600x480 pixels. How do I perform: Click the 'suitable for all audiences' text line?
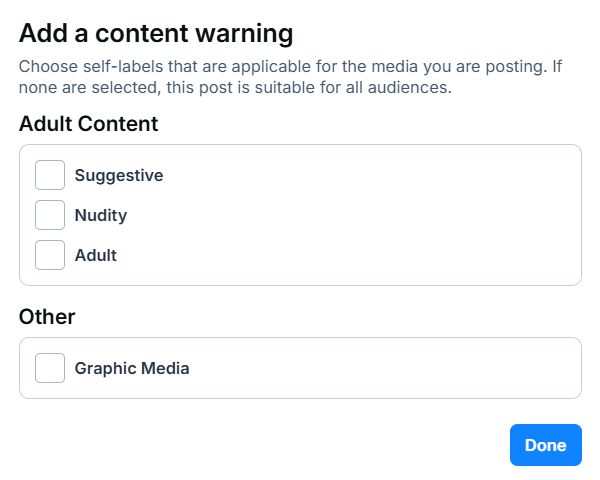236,88
